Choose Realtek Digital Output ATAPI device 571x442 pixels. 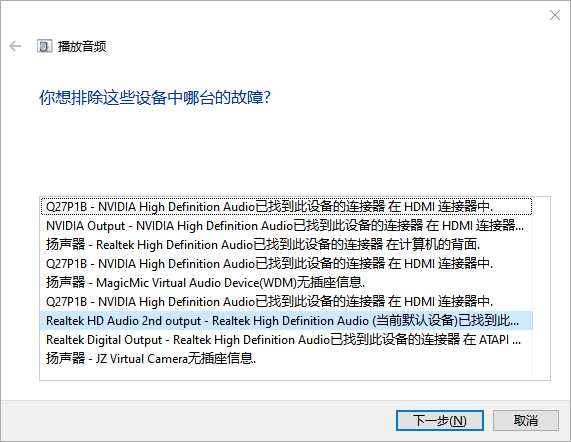pyautogui.click(x=286, y=339)
